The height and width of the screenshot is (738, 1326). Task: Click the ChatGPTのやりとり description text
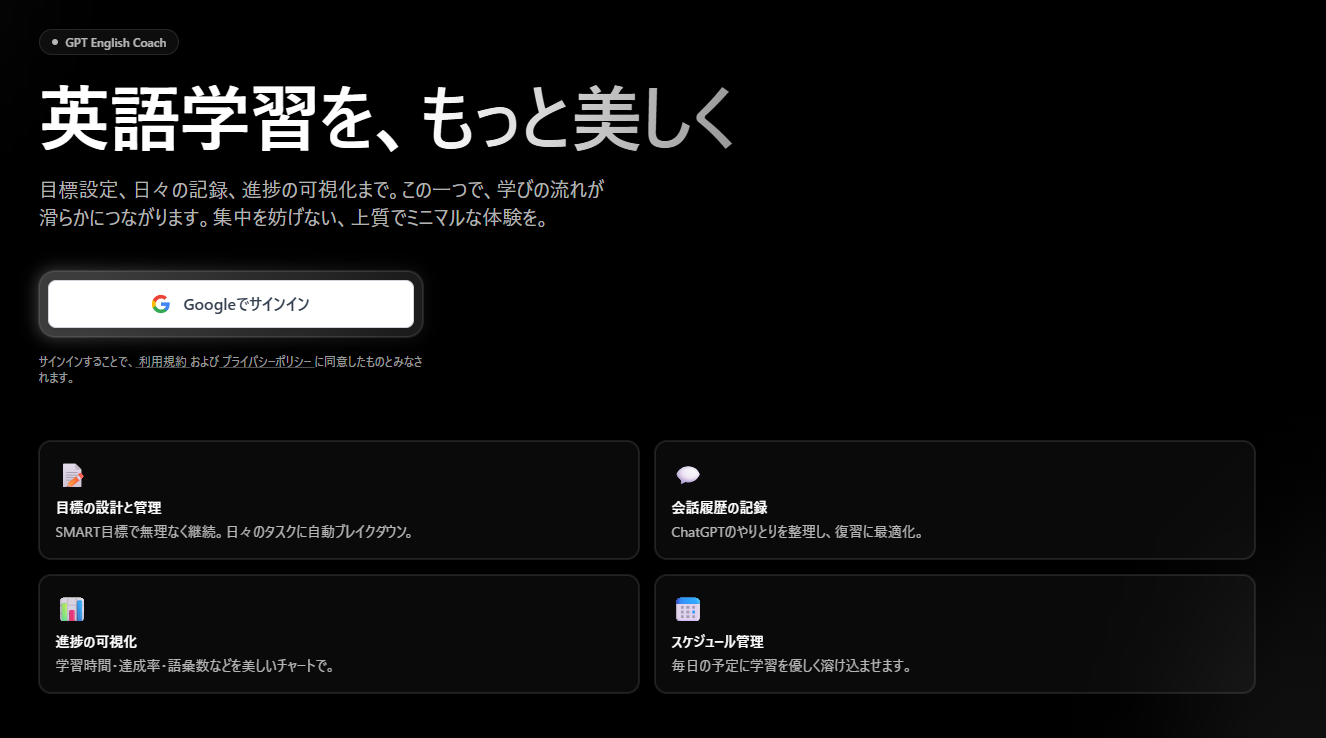tap(797, 532)
